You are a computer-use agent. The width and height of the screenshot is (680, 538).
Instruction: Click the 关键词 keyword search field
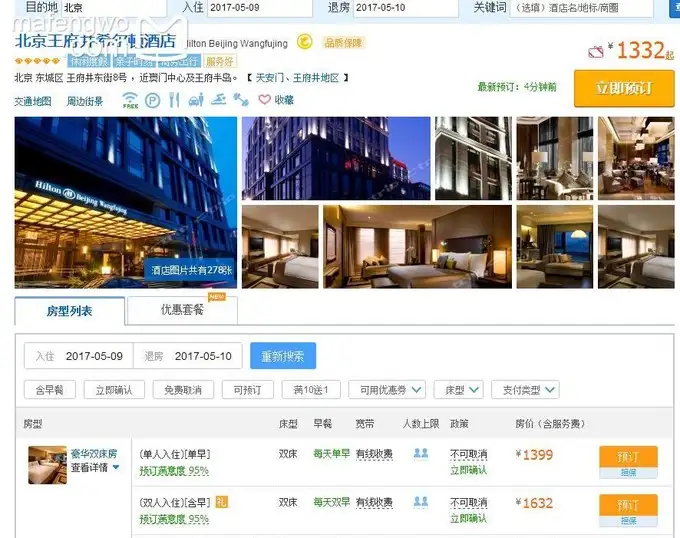(x=581, y=7)
